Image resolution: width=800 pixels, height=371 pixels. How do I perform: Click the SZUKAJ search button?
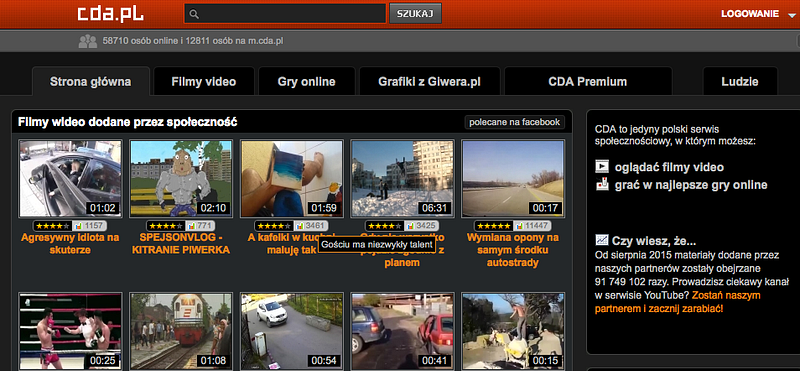(x=415, y=14)
